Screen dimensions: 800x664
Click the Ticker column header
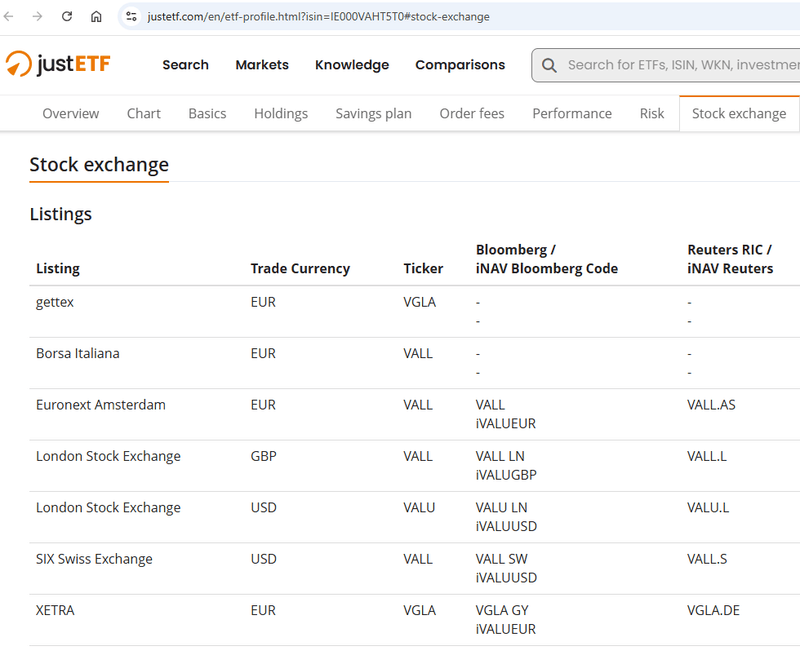coord(423,268)
